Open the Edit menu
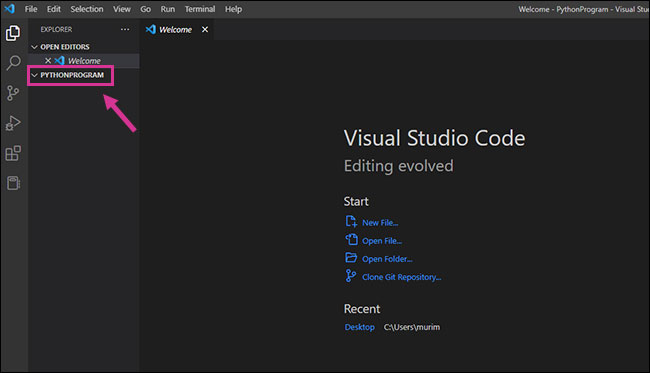This screenshot has height=373, width=650. tap(53, 9)
